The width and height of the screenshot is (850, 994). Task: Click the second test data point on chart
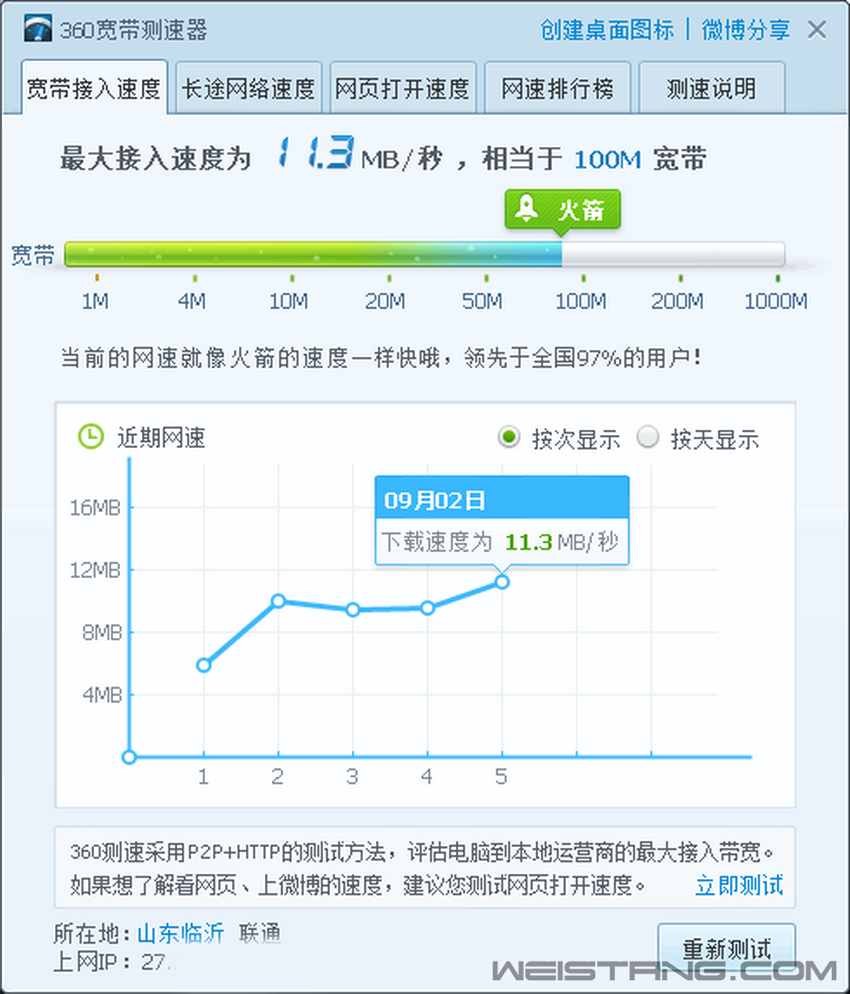coord(278,601)
